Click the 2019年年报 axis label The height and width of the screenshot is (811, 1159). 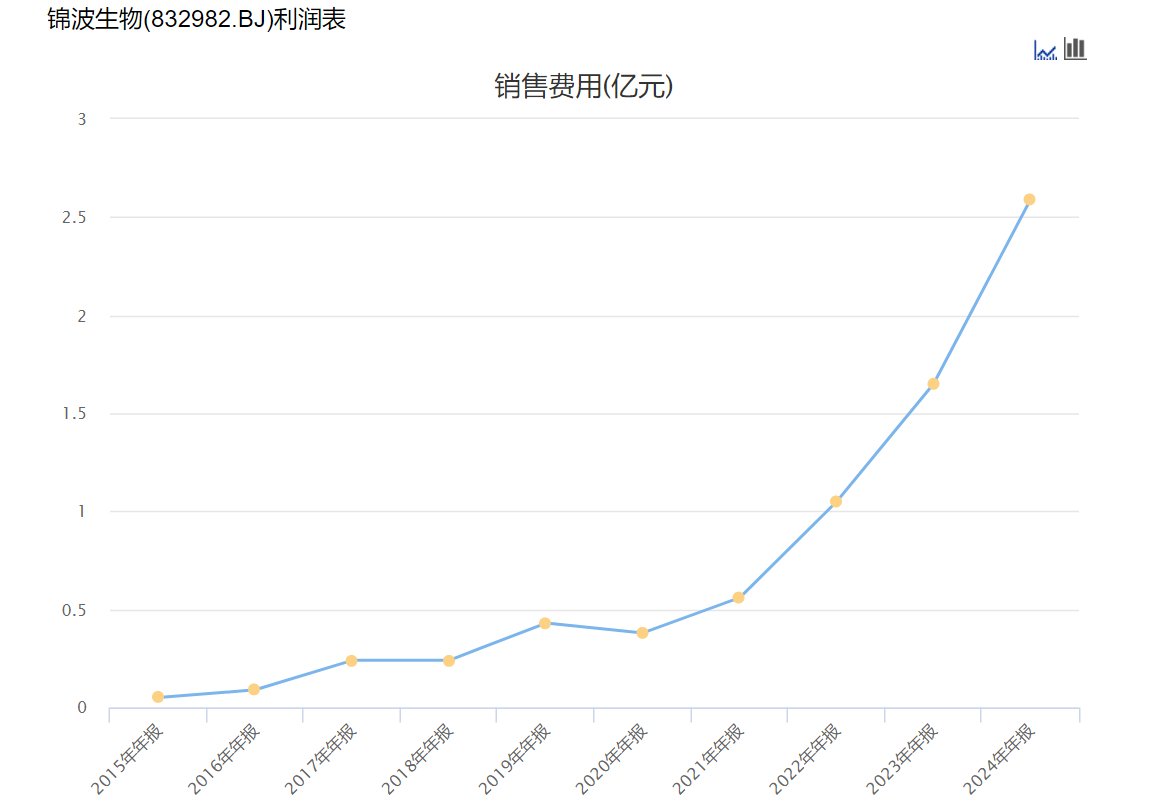tap(514, 760)
